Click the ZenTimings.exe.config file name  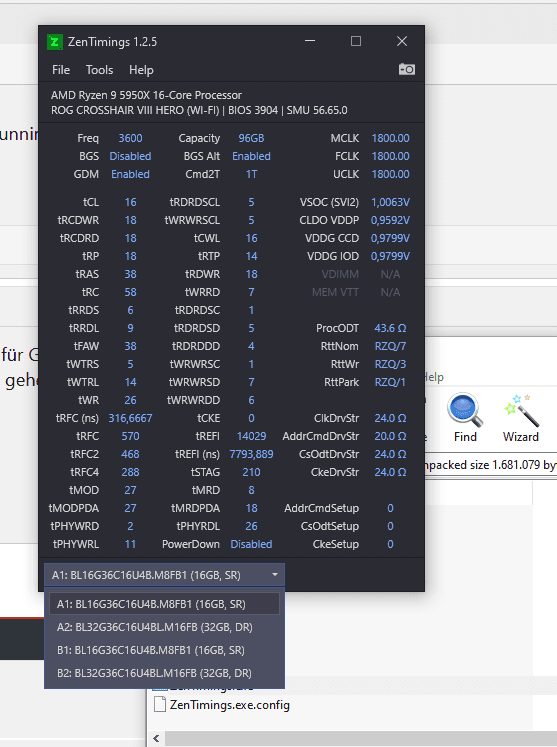[230, 705]
